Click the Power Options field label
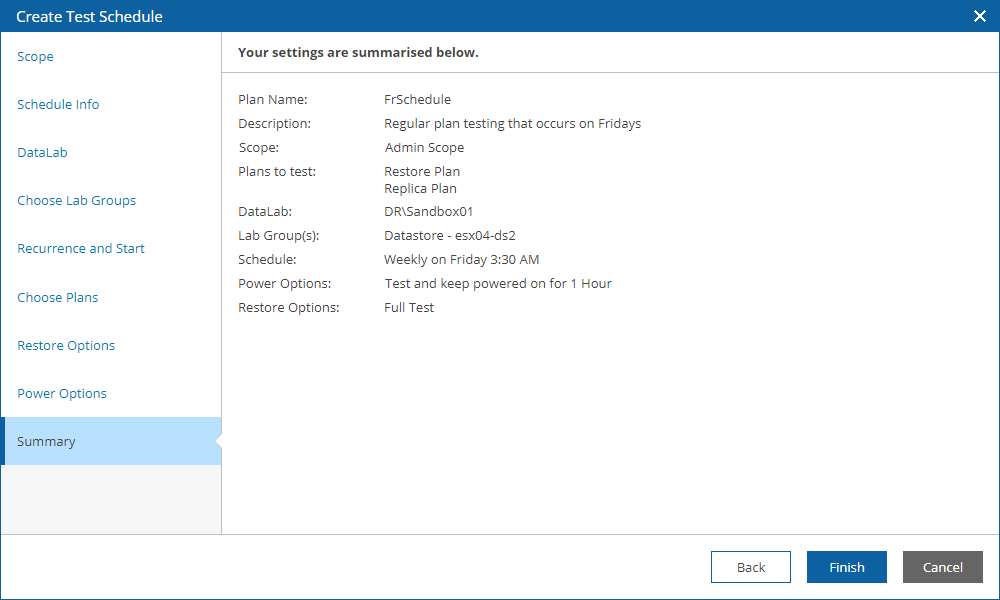Image resolution: width=1000 pixels, height=600 pixels. [x=284, y=284]
